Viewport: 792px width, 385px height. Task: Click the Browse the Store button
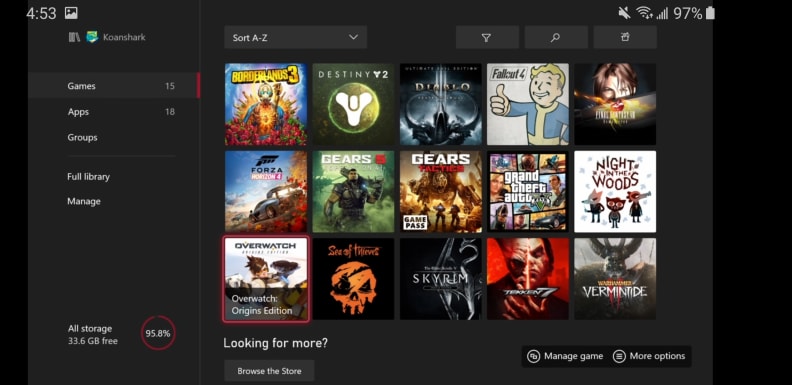[269, 371]
